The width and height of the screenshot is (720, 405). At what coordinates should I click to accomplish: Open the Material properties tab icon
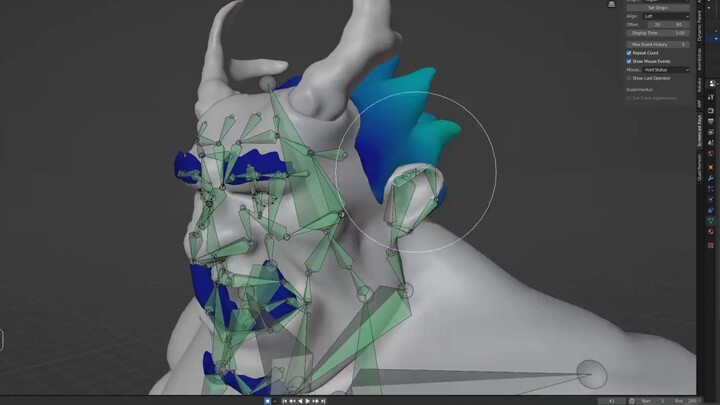pos(711,232)
